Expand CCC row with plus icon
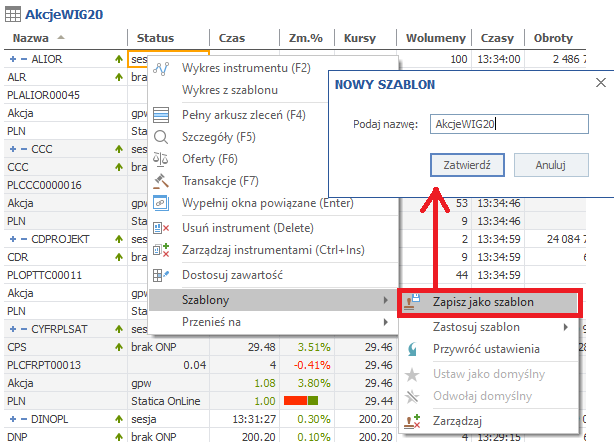615x446 pixels. pyautogui.click(x=13, y=149)
